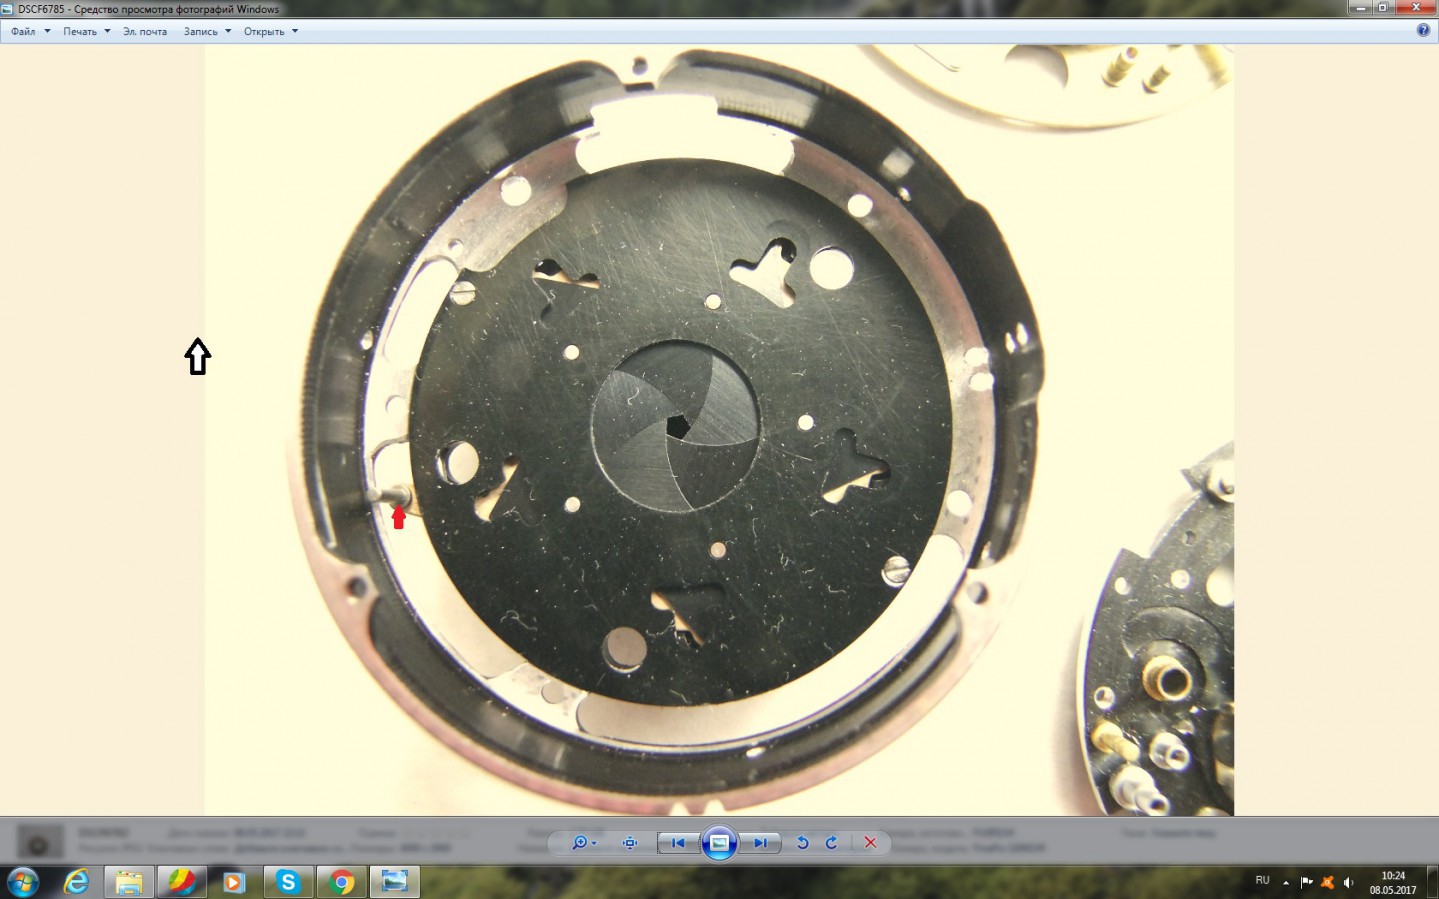1439x899 pixels.
Task: Go to the previous photo
Action: point(678,843)
